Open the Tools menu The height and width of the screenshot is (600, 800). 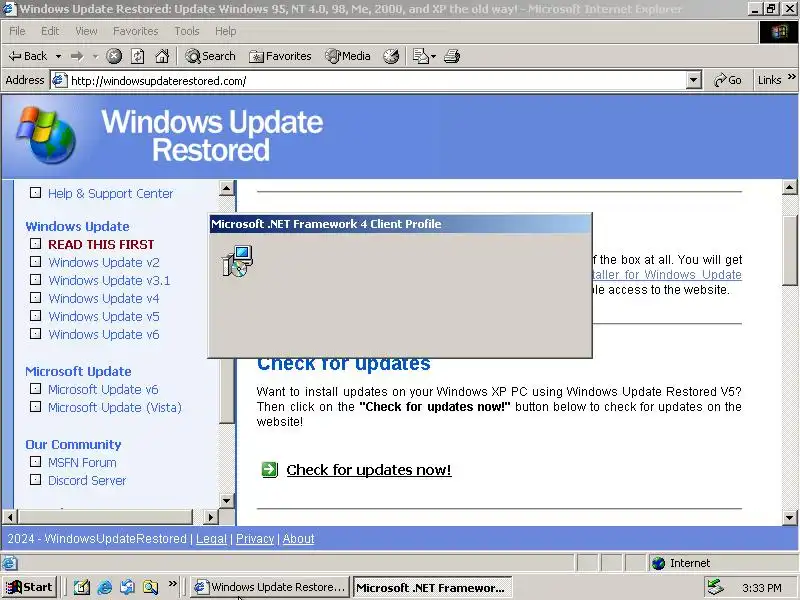coord(187,31)
